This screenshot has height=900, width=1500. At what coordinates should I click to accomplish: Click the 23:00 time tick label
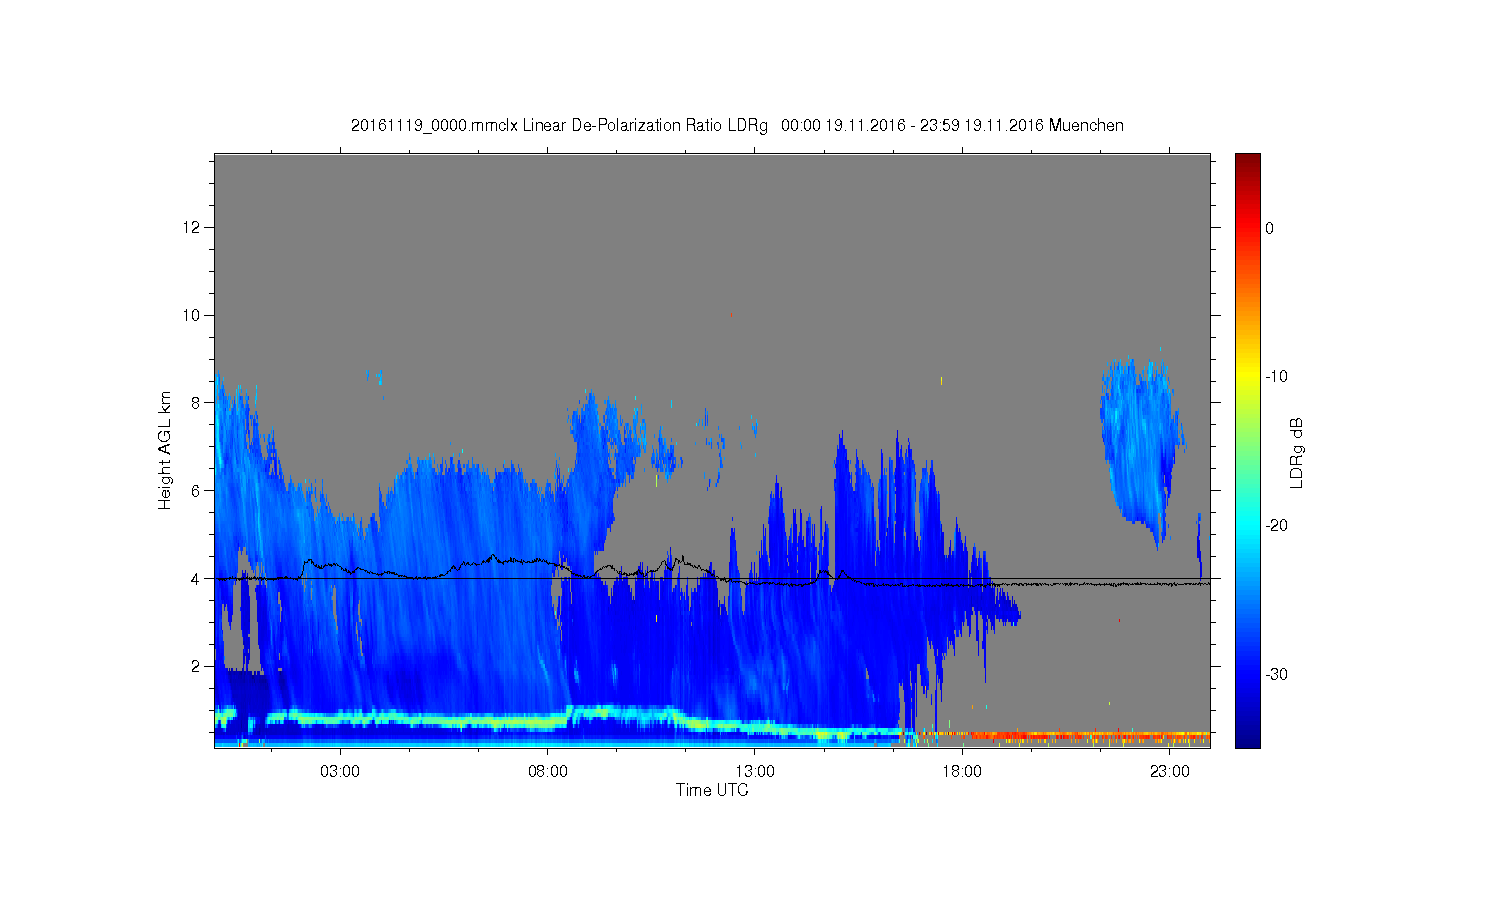(x=1170, y=772)
